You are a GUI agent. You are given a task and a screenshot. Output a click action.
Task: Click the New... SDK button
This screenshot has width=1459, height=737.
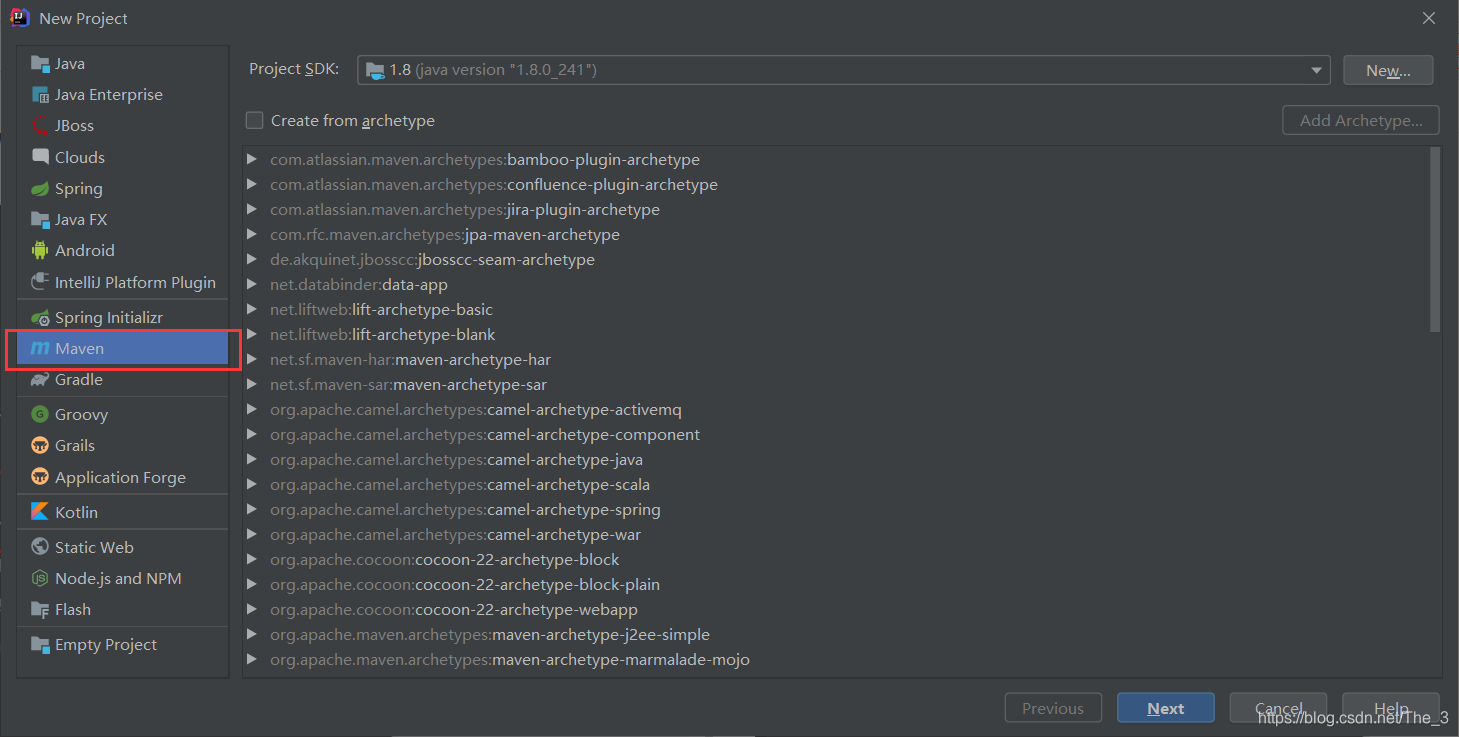click(1388, 70)
